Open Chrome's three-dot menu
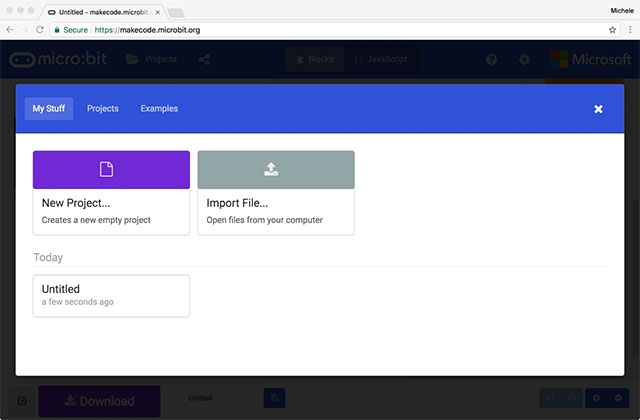 pos(627,30)
